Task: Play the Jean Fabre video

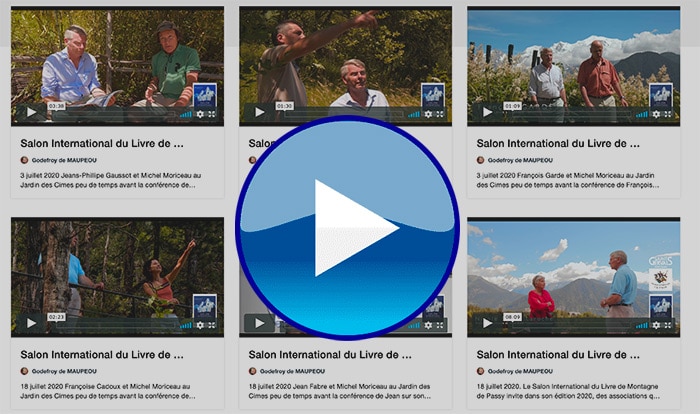Action: click(259, 323)
